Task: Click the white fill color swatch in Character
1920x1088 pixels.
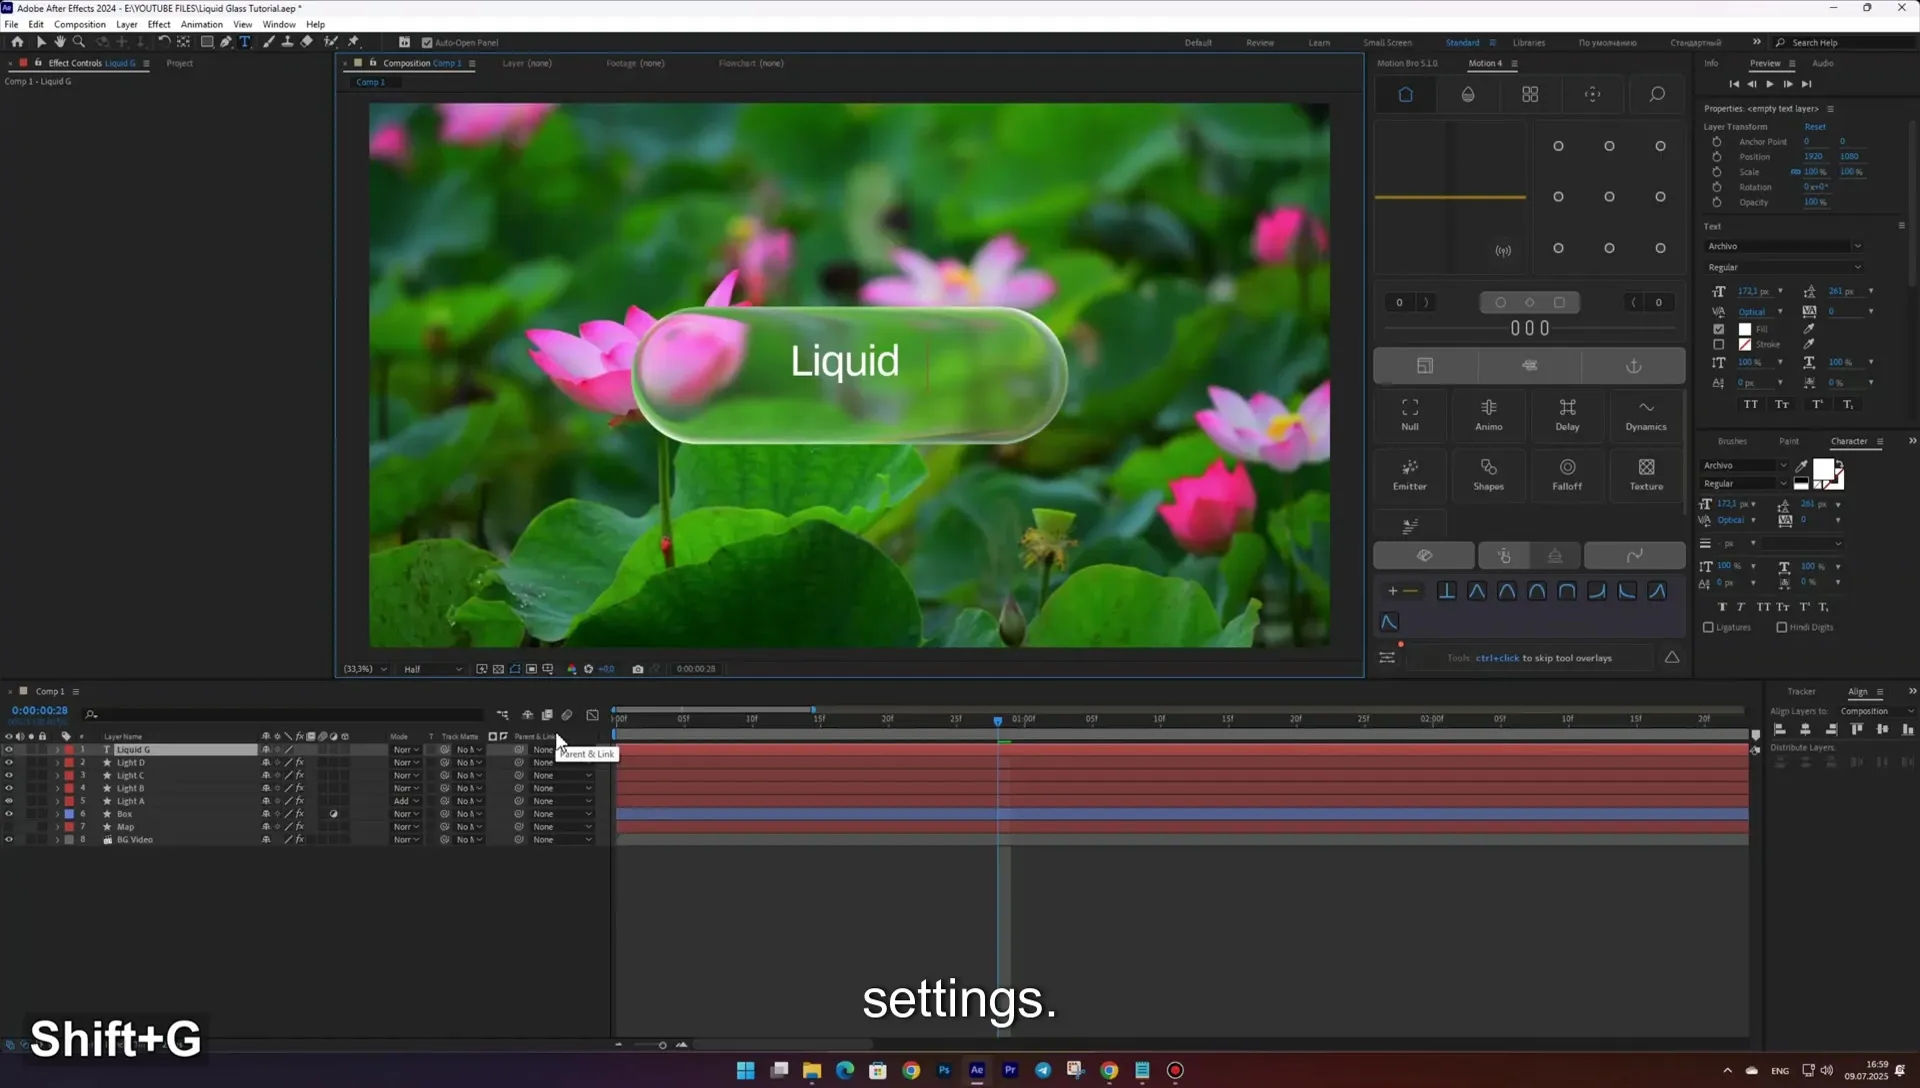Action: coord(1823,470)
